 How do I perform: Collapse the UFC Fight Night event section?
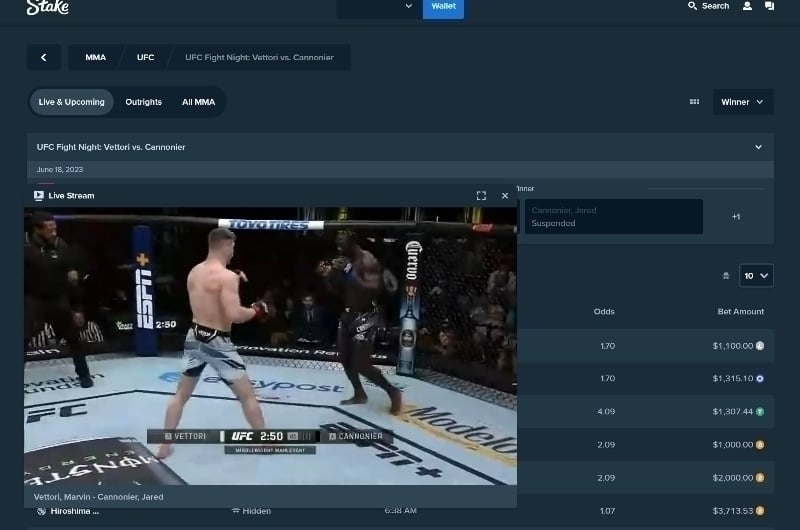point(758,147)
